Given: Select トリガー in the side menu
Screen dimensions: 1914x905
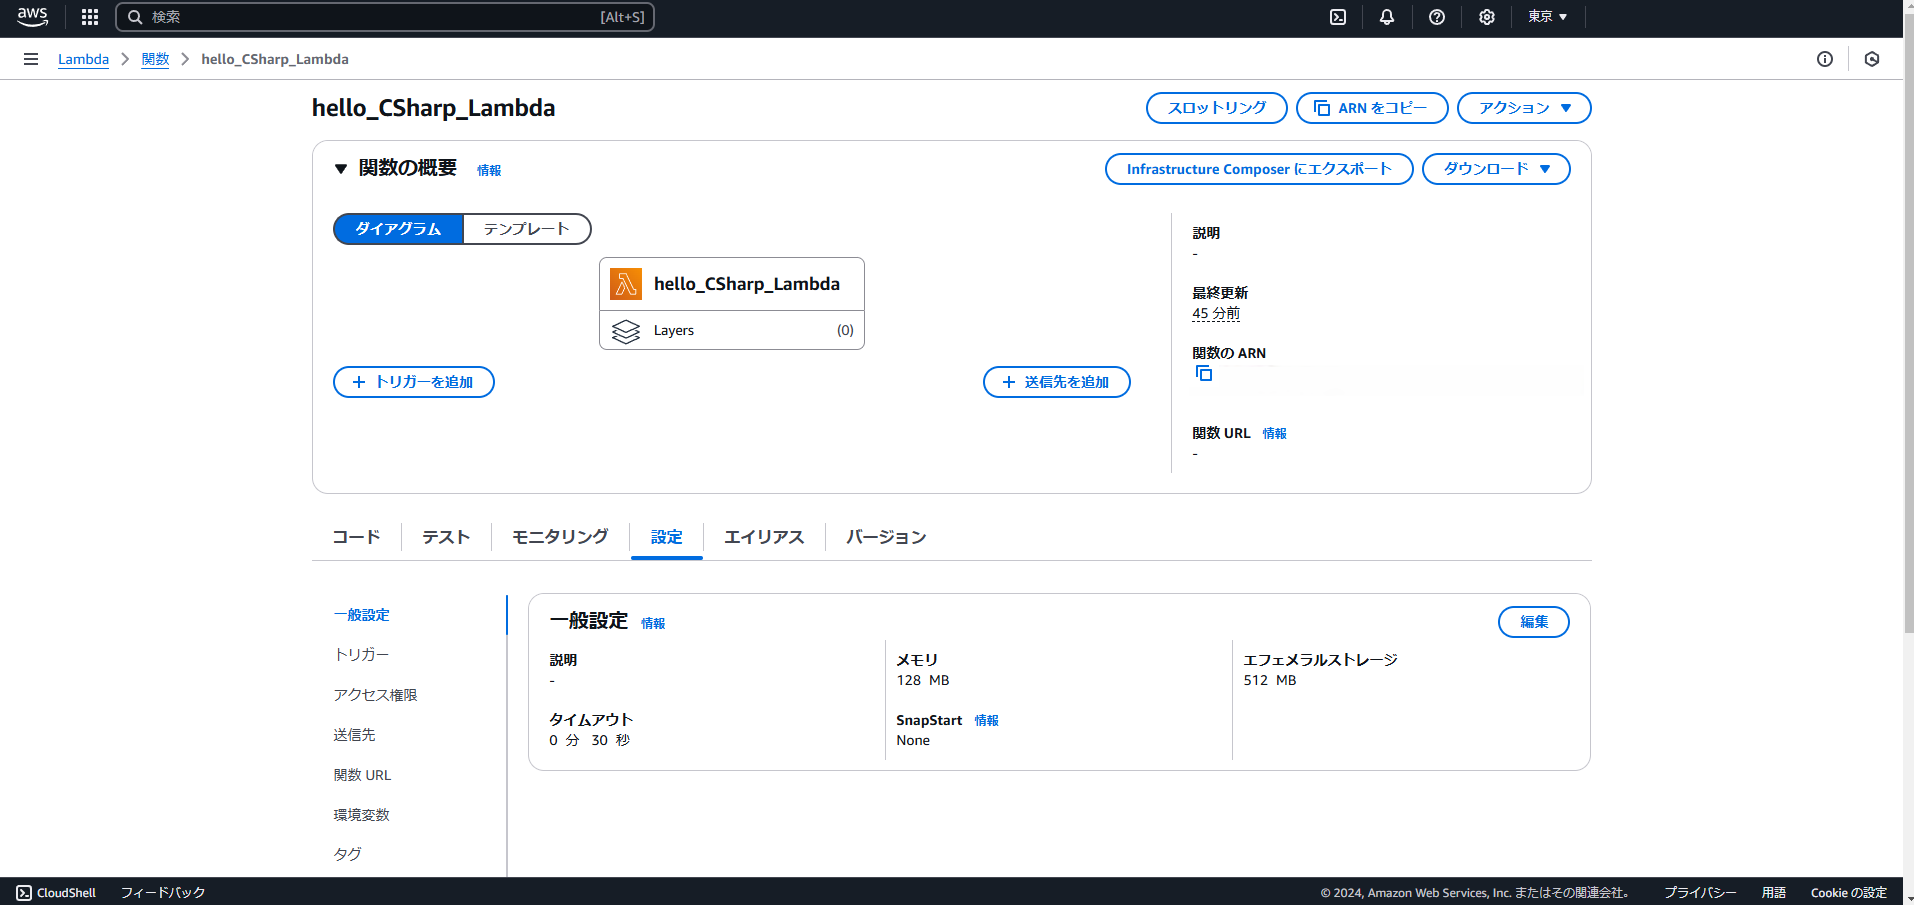Looking at the screenshot, I should pos(362,655).
